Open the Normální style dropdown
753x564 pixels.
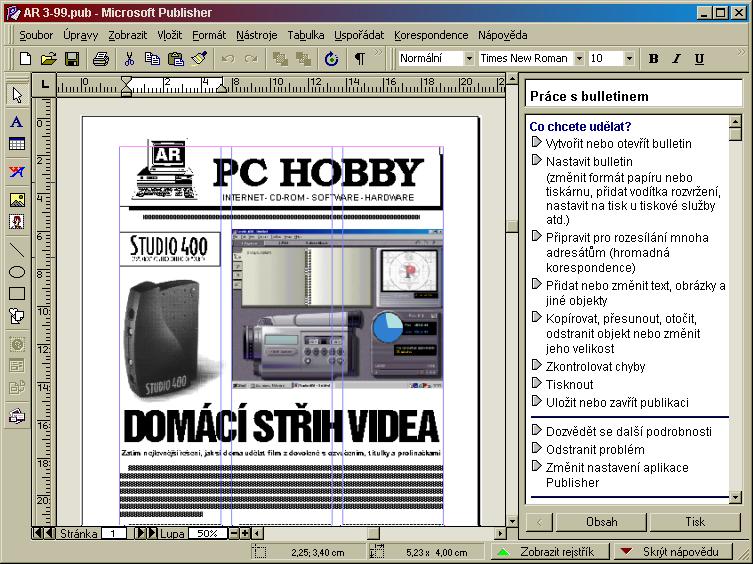click(x=469, y=59)
